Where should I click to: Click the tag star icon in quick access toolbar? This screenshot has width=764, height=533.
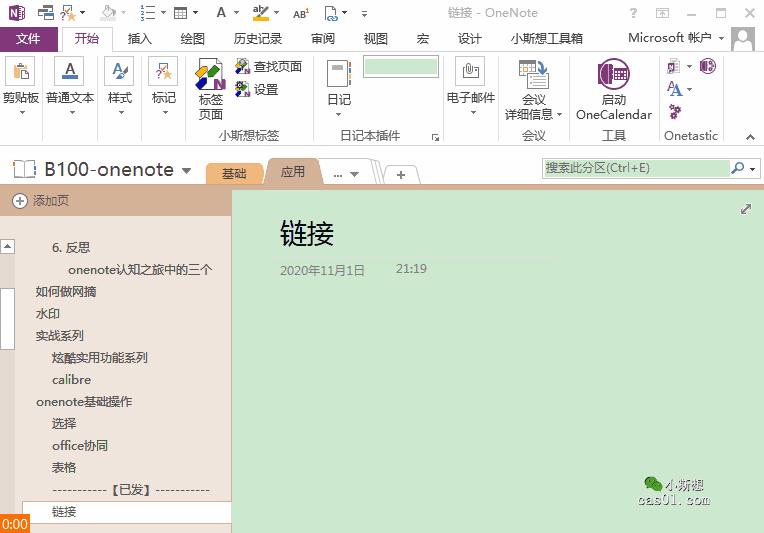[68, 13]
